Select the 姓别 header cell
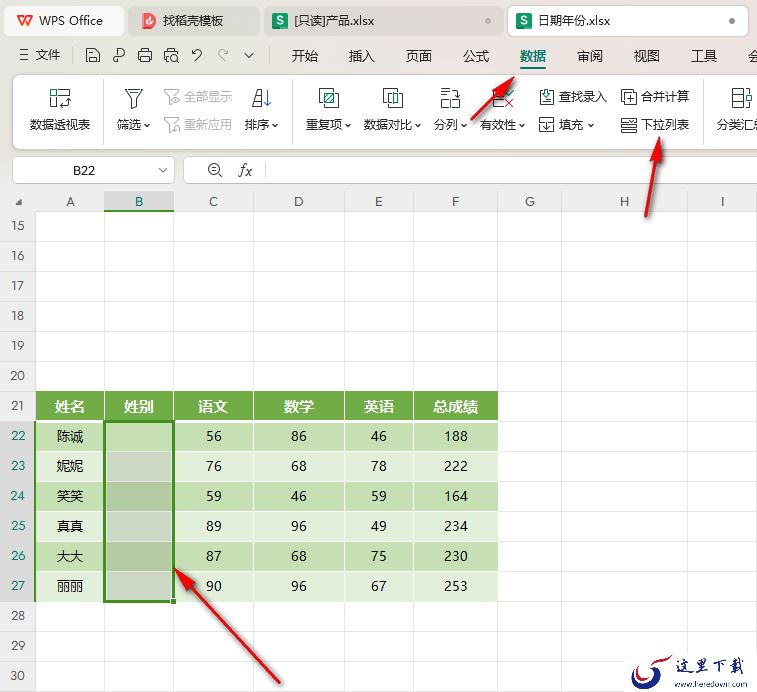This screenshot has width=757, height=692. 139,406
